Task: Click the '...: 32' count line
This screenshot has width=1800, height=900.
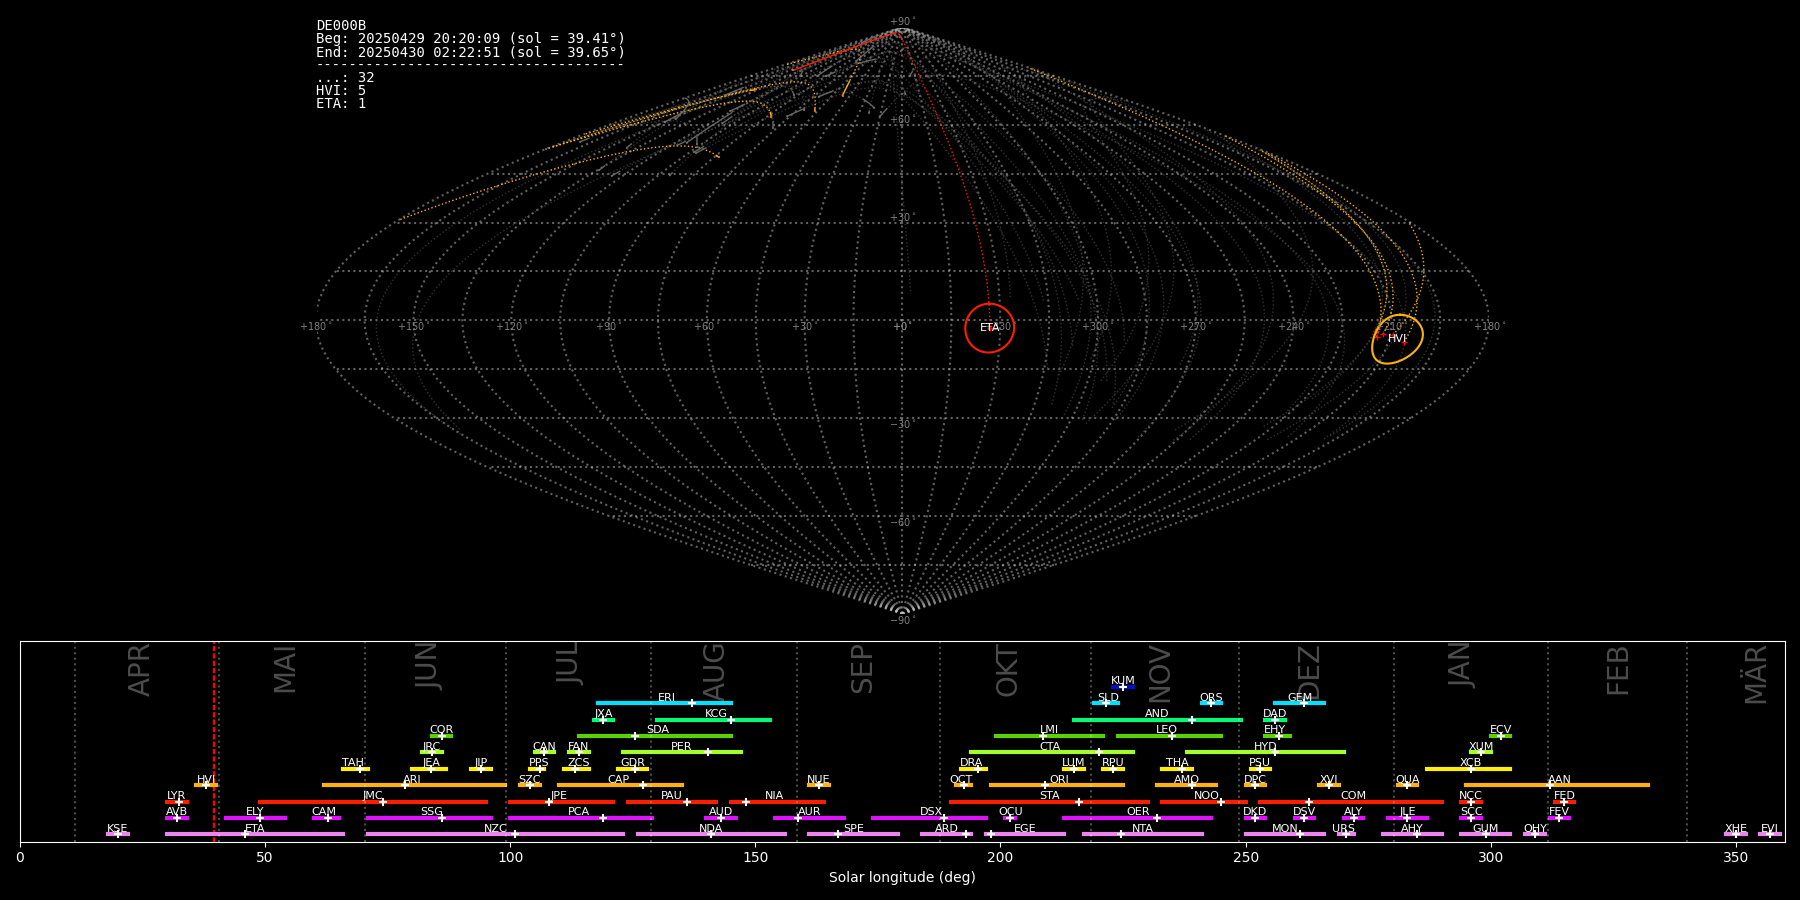Action: [x=345, y=78]
